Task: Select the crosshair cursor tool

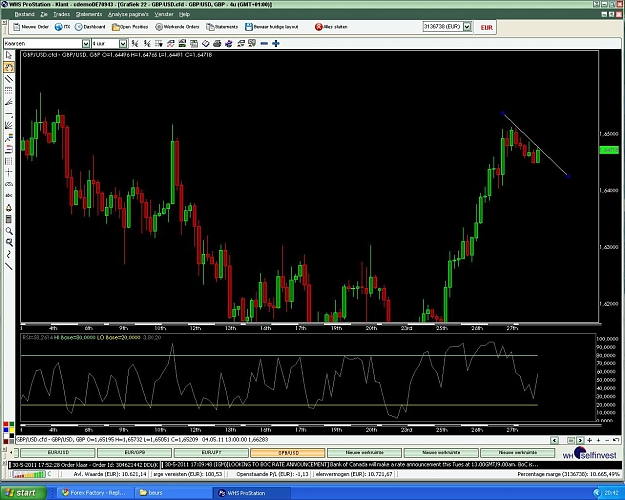Action: [x=9, y=172]
